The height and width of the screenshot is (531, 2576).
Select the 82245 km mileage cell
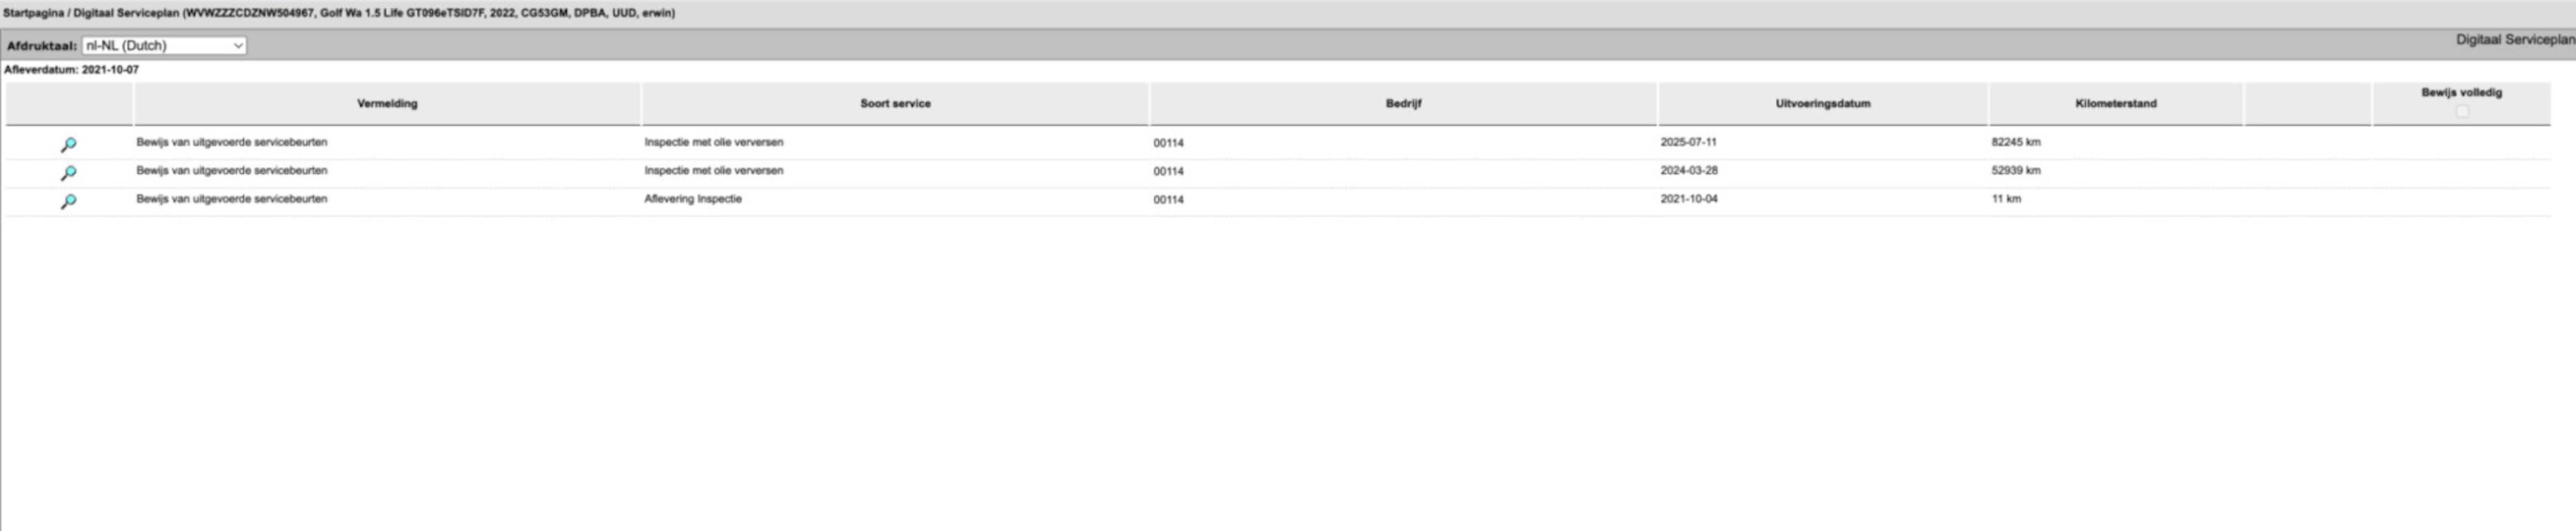(x=2015, y=142)
